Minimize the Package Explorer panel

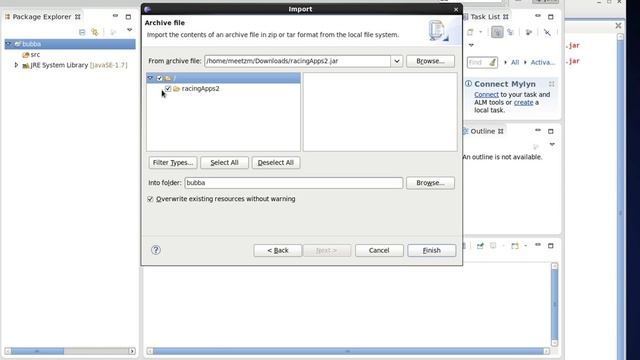pos(116,16)
